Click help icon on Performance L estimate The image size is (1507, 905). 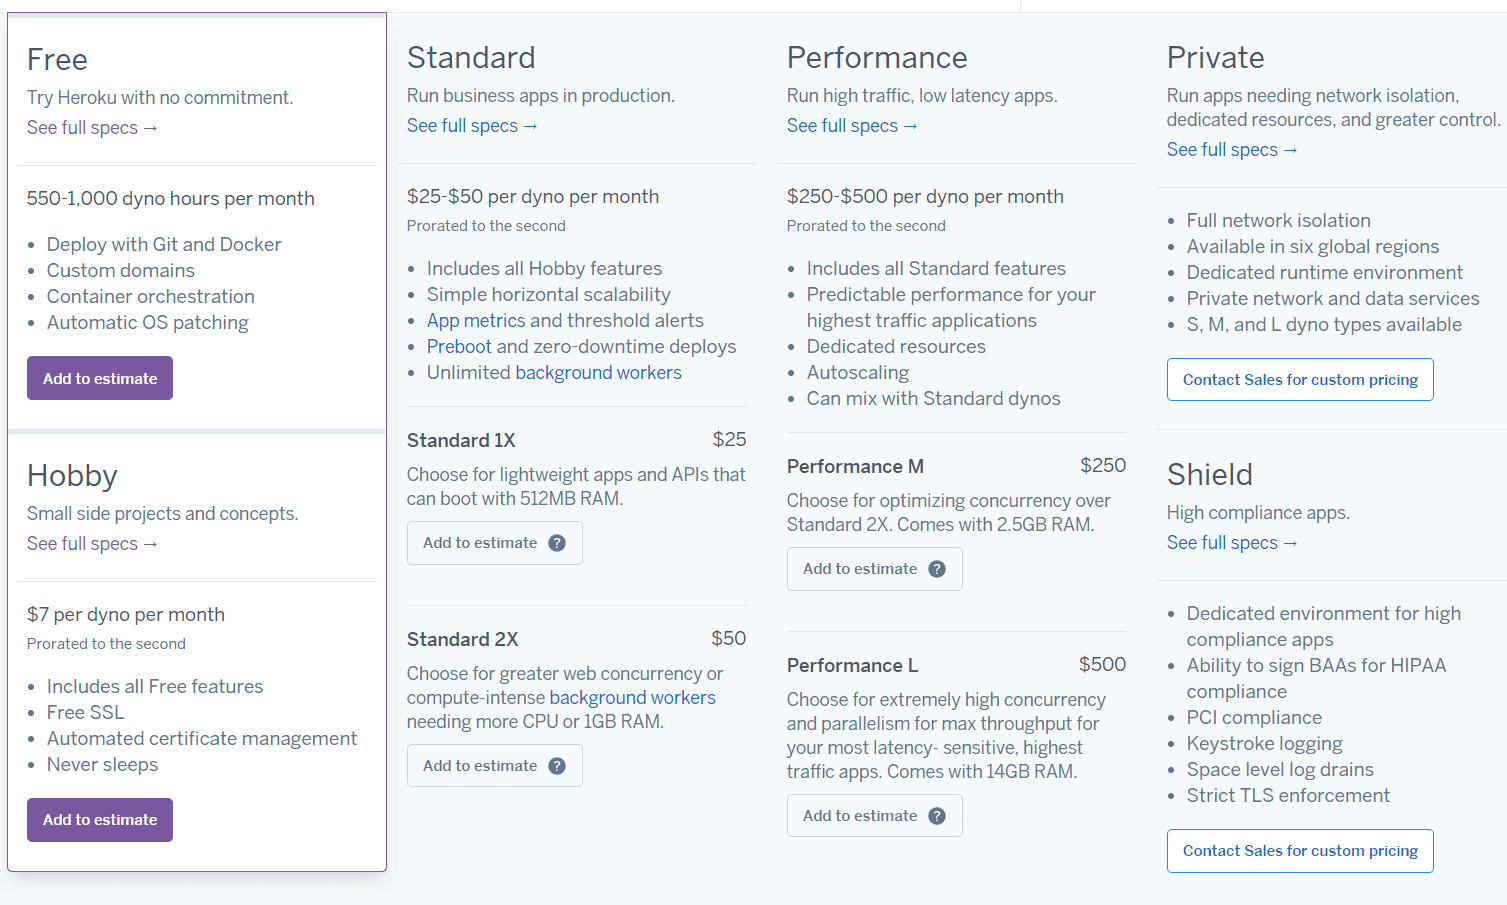click(x=937, y=816)
